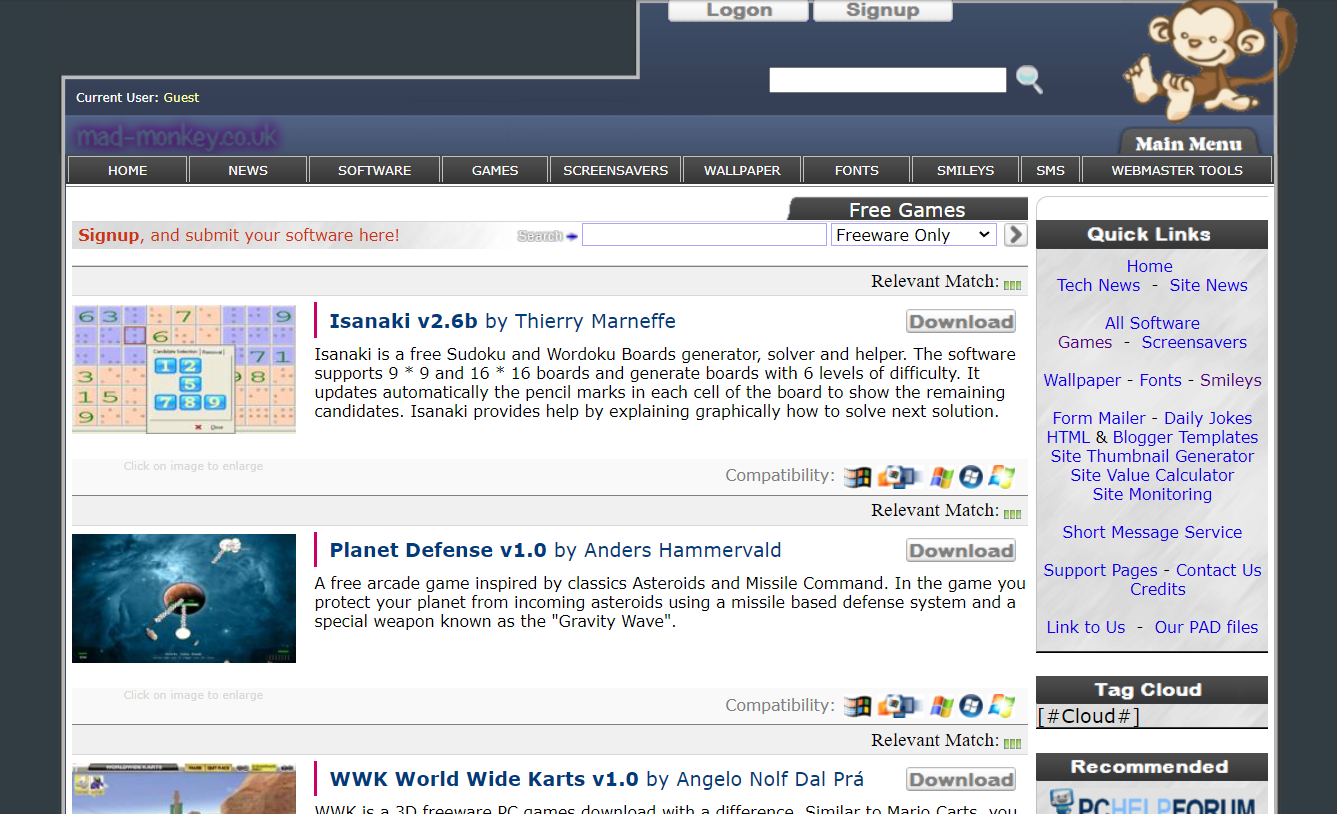Click the 'Signup' link in the software submission banner
1337x814 pixels.
point(108,235)
